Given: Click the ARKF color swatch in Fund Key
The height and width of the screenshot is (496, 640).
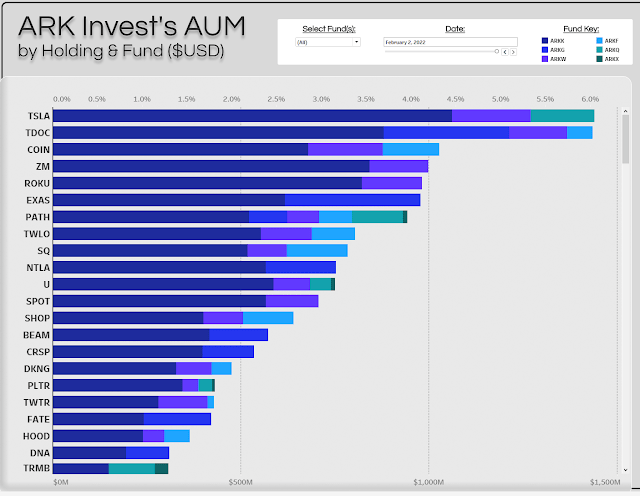Looking at the screenshot, I should coord(598,40).
